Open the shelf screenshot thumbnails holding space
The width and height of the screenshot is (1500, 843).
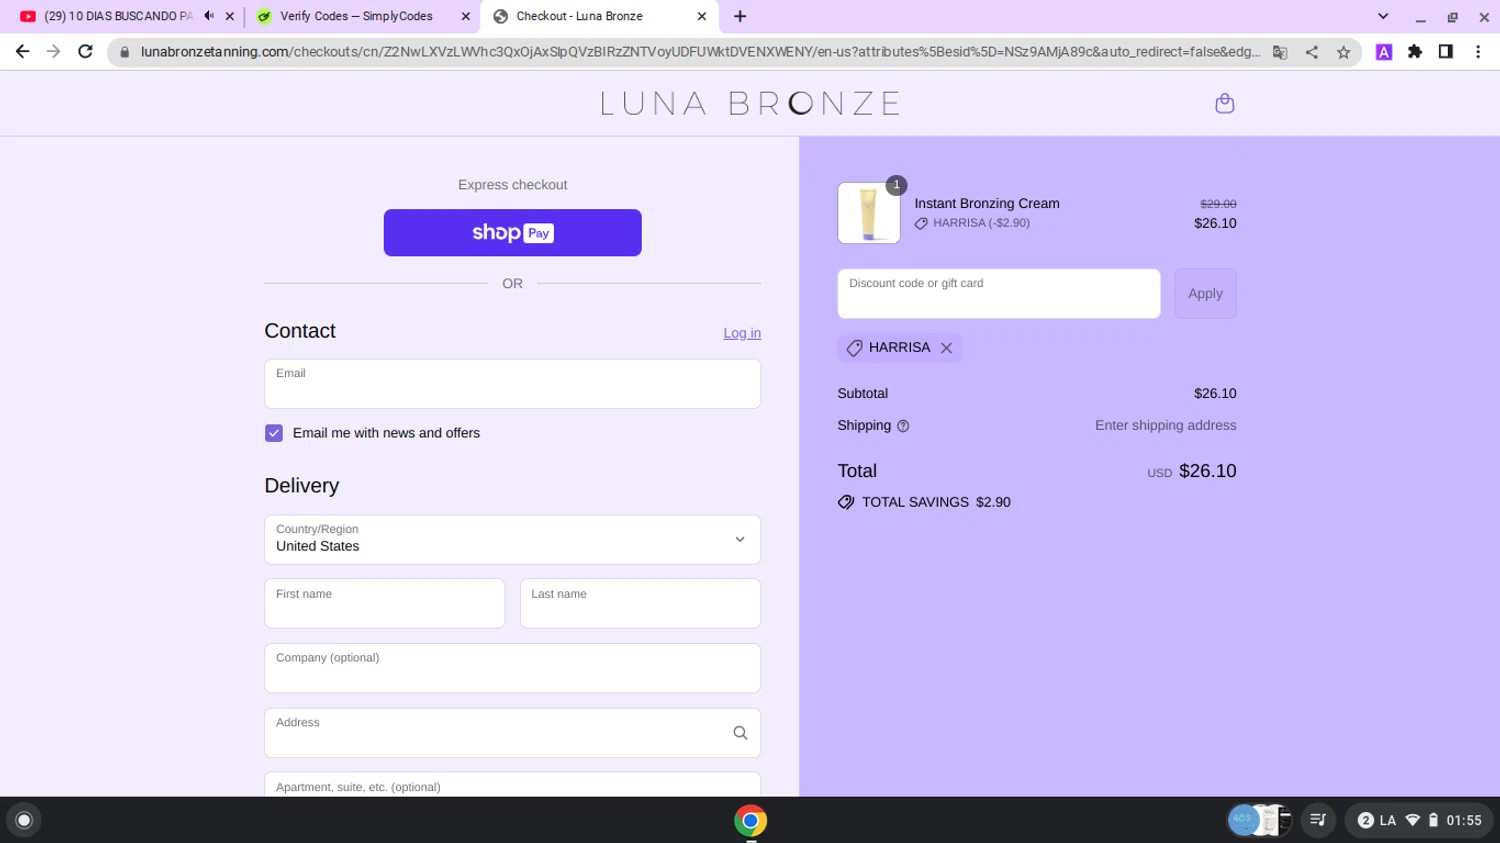[x=1260, y=820]
